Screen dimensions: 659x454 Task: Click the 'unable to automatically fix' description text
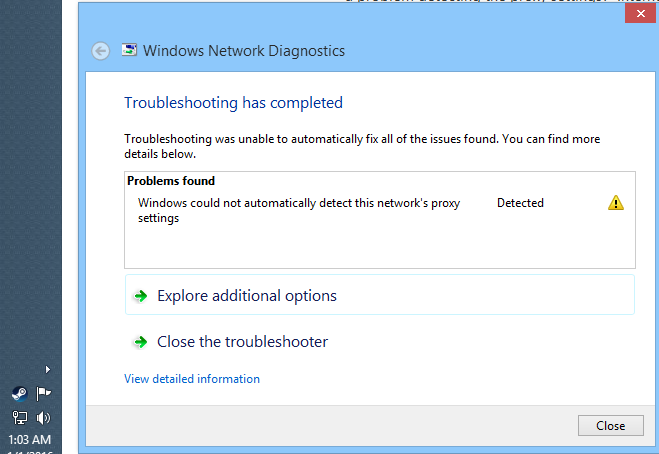click(x=362, y=146)
